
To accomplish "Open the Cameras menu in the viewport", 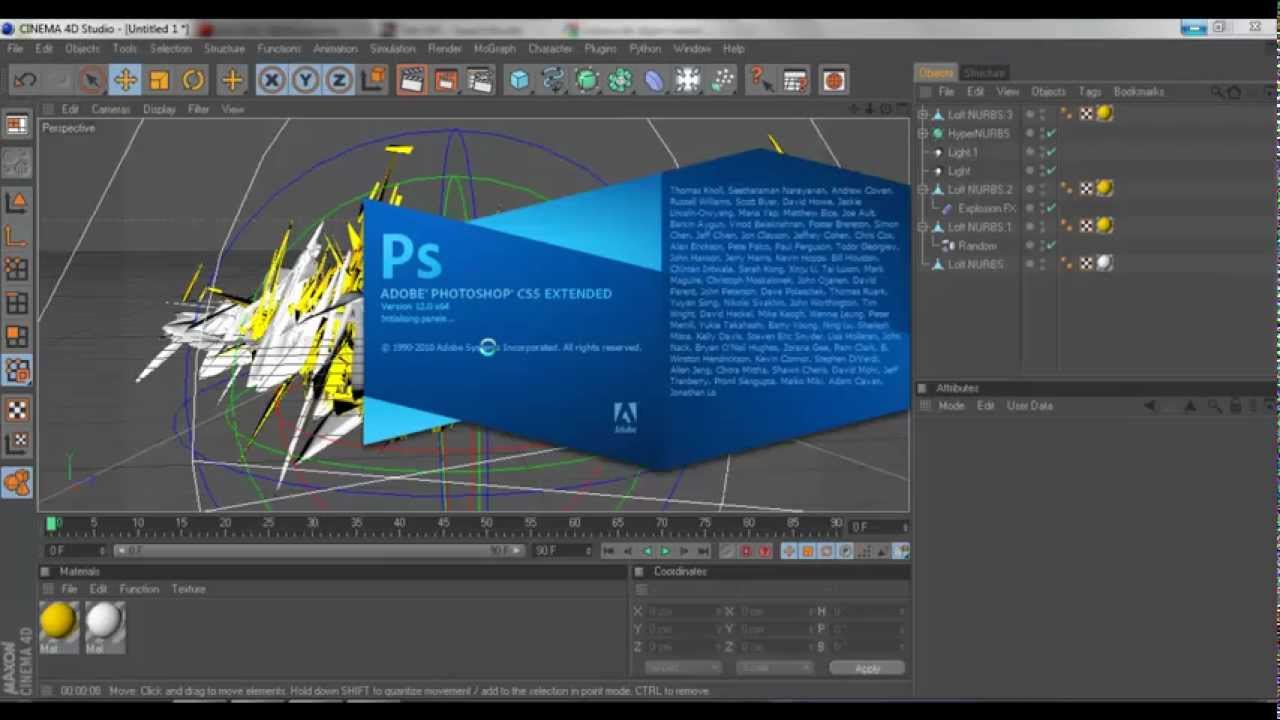I will 111,109.
